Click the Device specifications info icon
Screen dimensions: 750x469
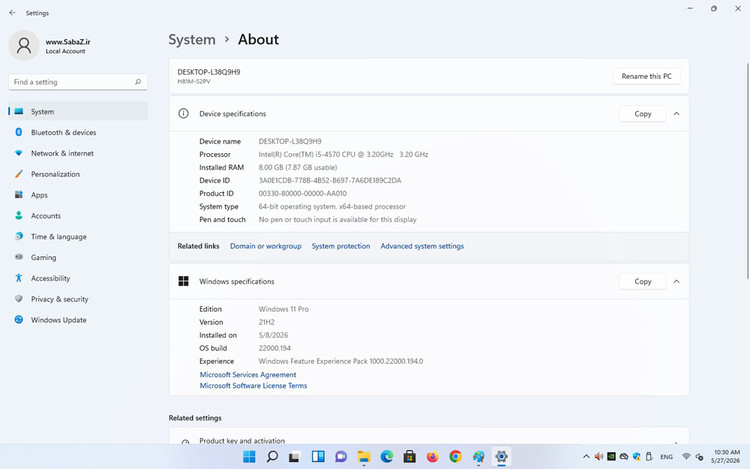click(183, 113)
